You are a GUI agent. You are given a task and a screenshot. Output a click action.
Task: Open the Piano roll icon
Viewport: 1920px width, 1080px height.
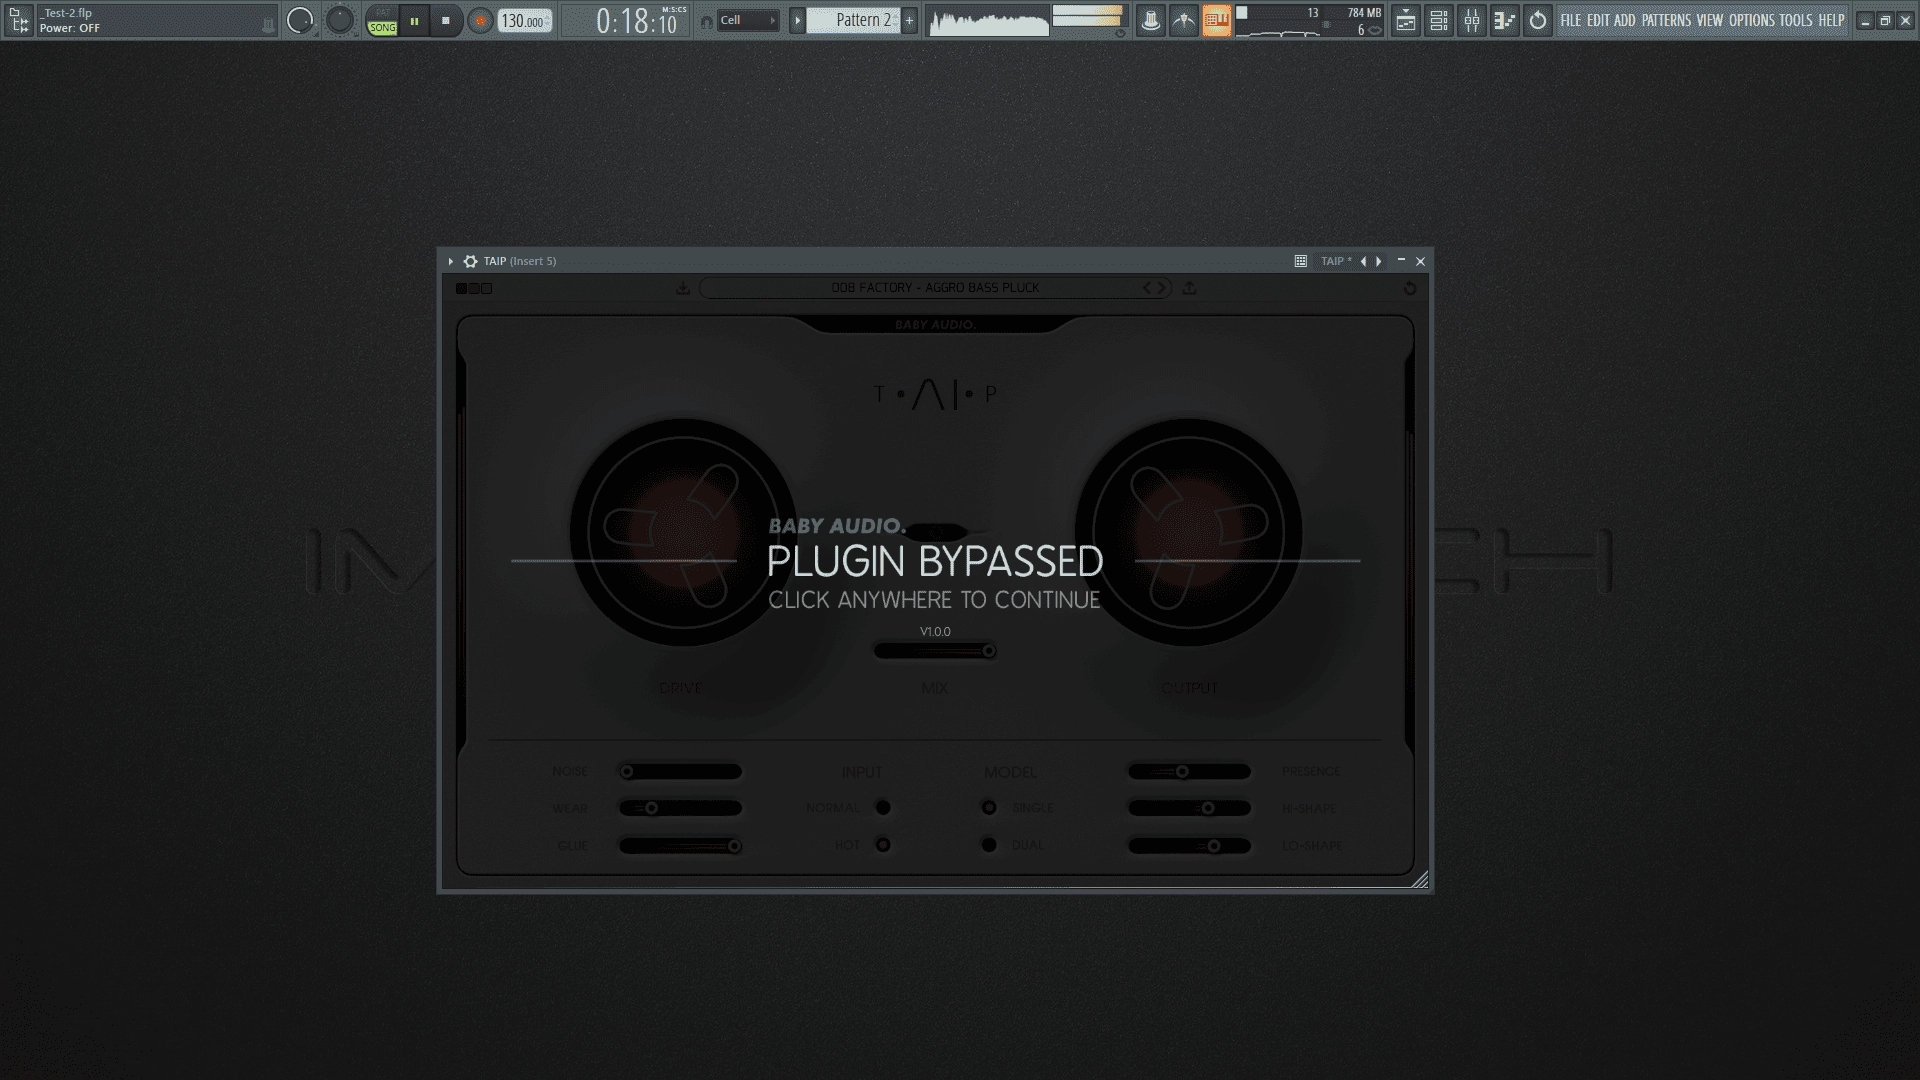pos(1504,20)
